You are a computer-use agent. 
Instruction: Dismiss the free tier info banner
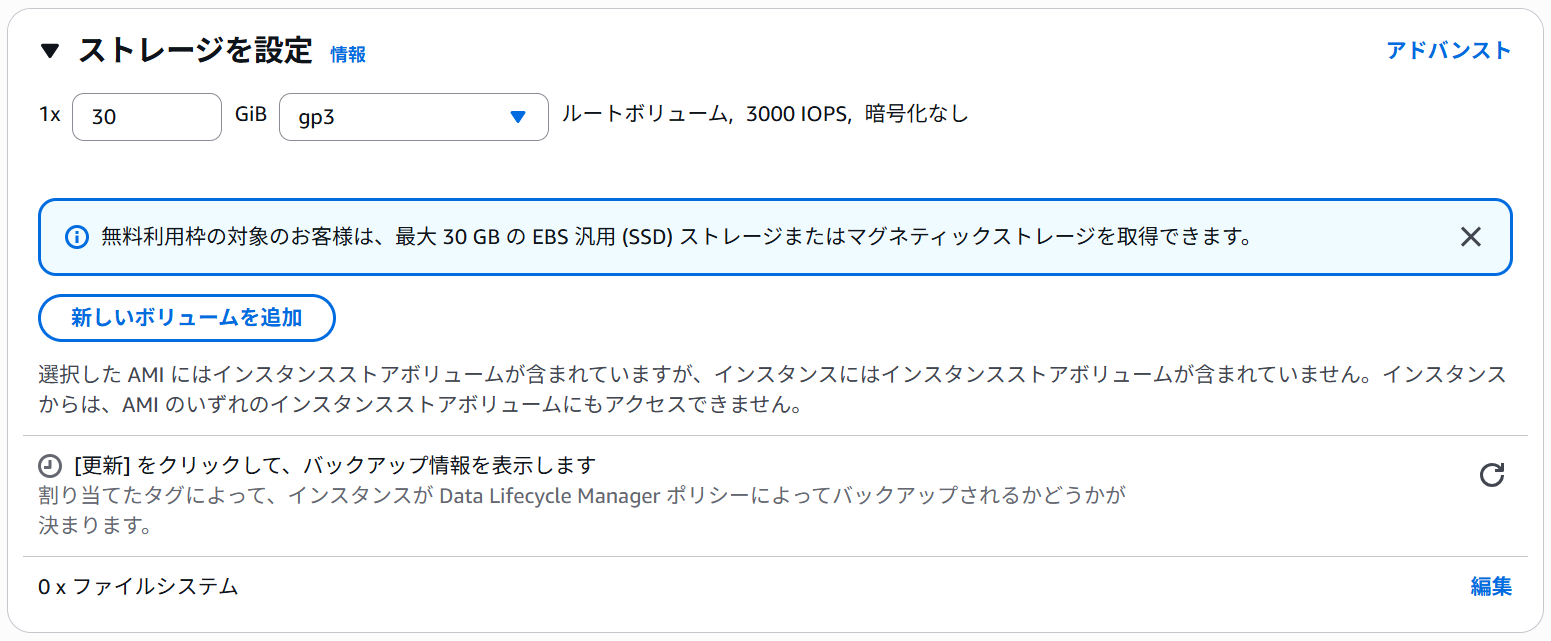(x=1470, y=237)
